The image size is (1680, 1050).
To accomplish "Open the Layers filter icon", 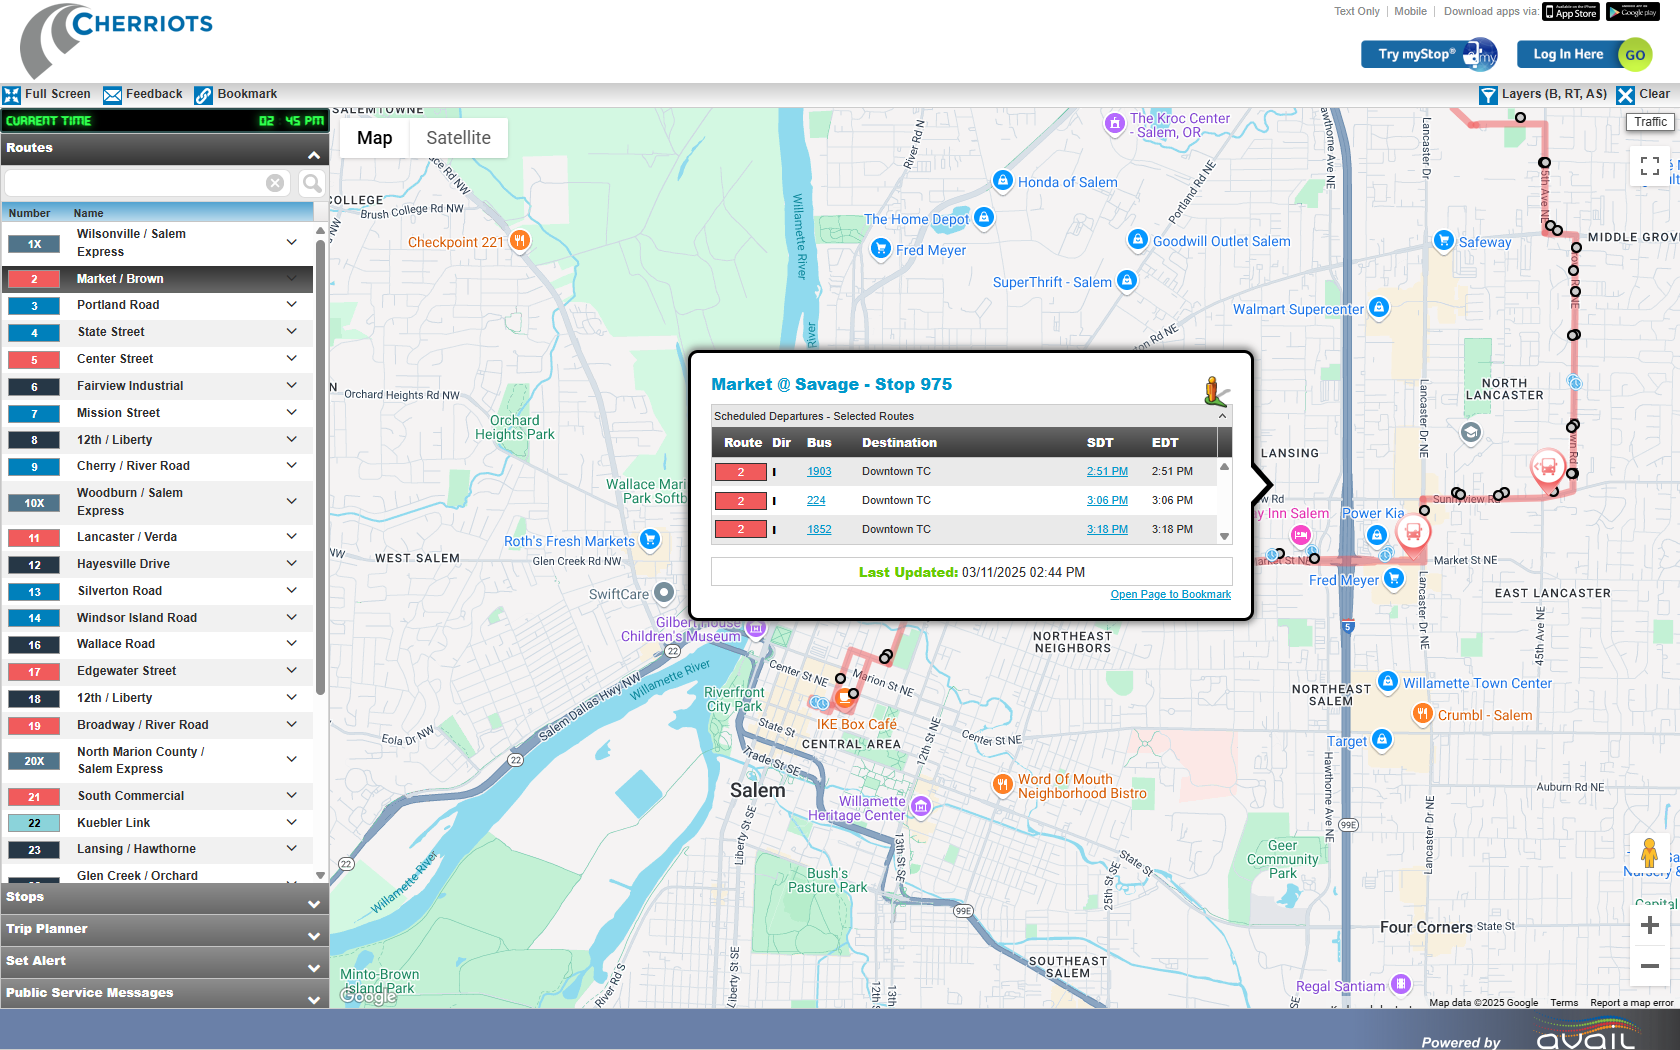I will point(1488,95).
